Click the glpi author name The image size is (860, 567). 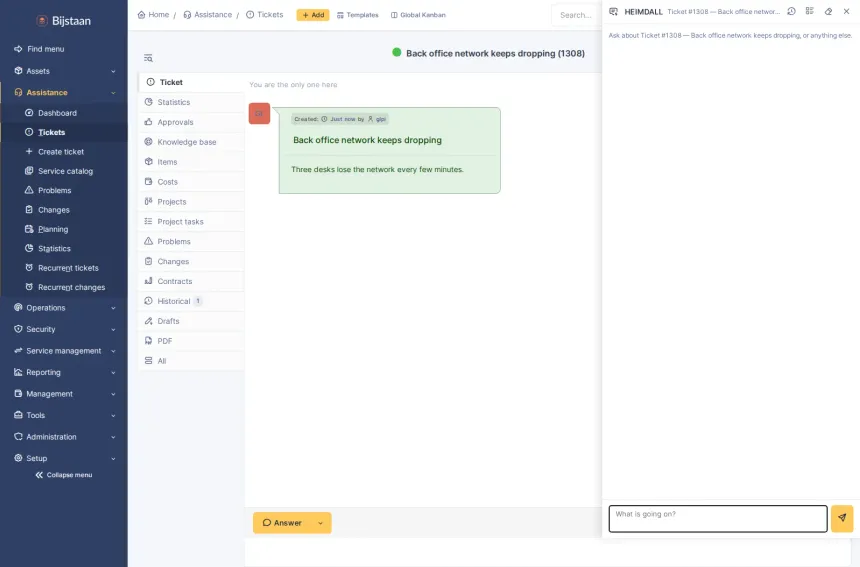[x=381, y=119]
